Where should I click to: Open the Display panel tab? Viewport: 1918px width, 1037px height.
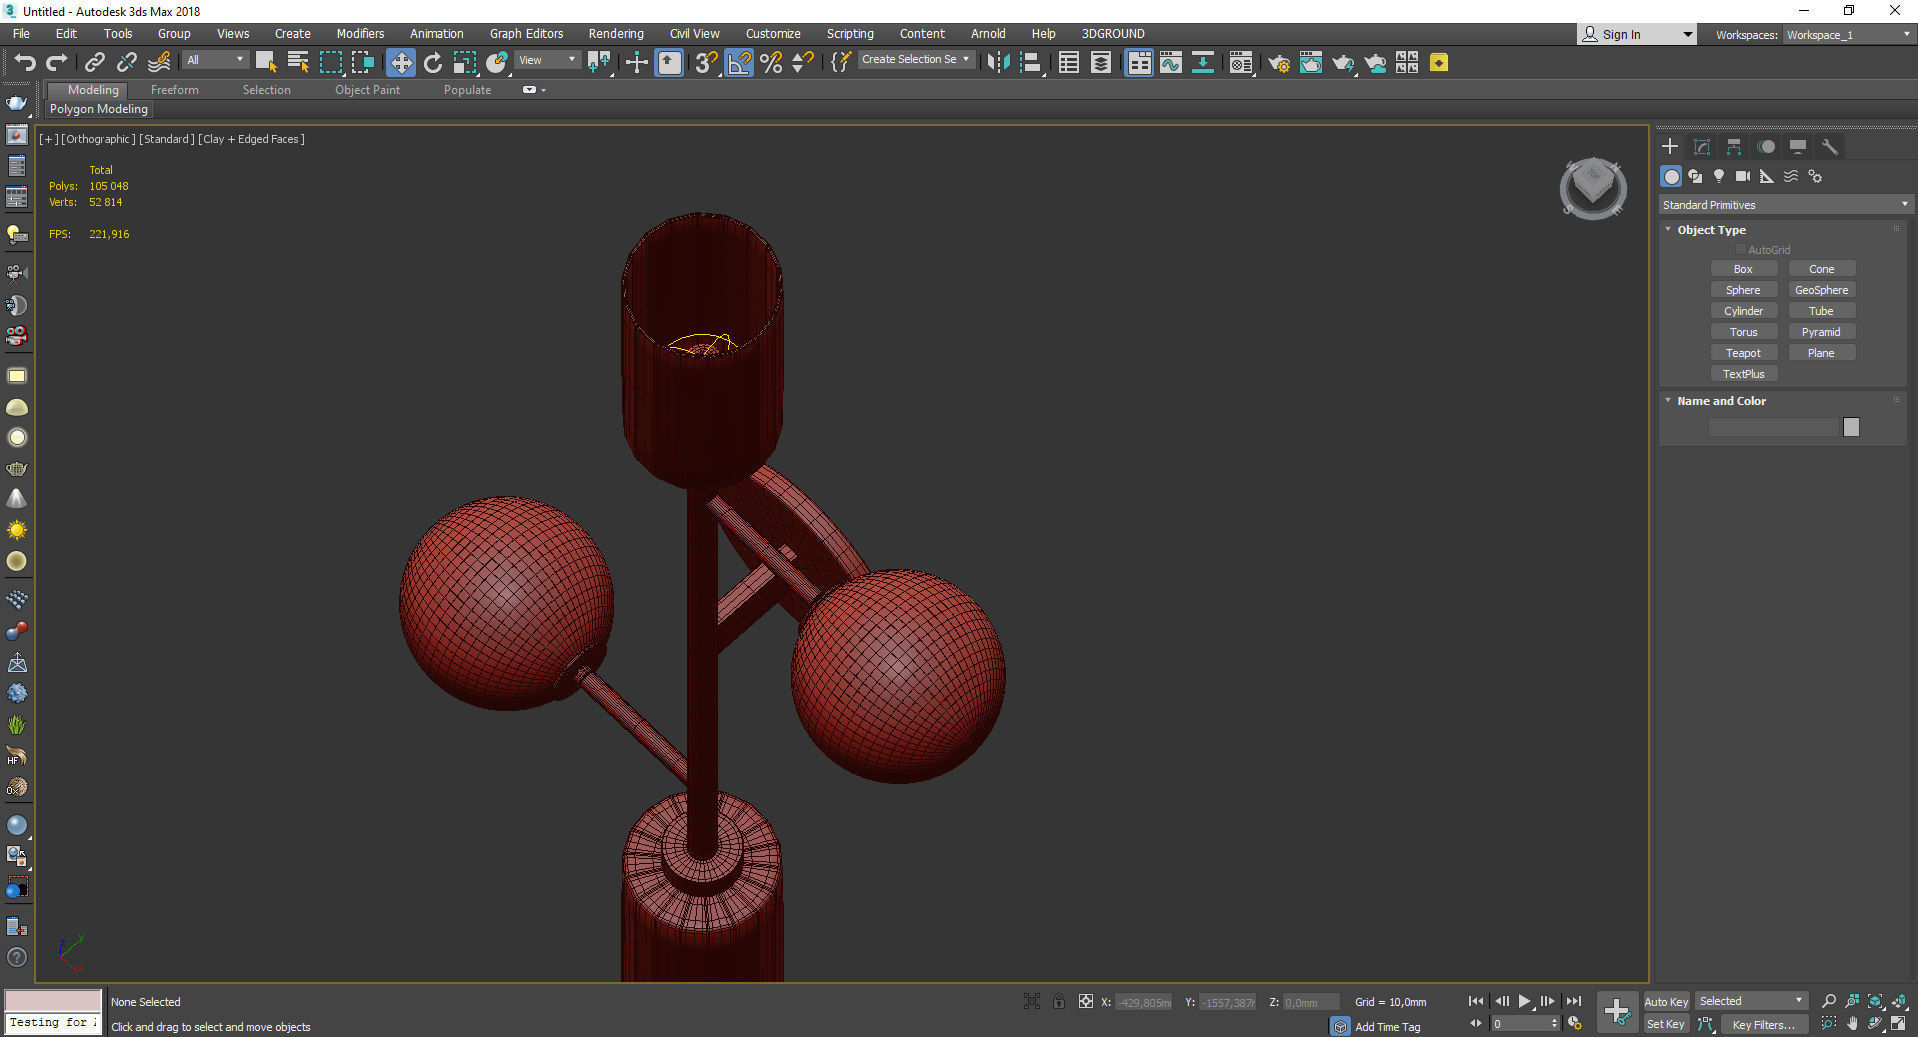click(1798, 147)
